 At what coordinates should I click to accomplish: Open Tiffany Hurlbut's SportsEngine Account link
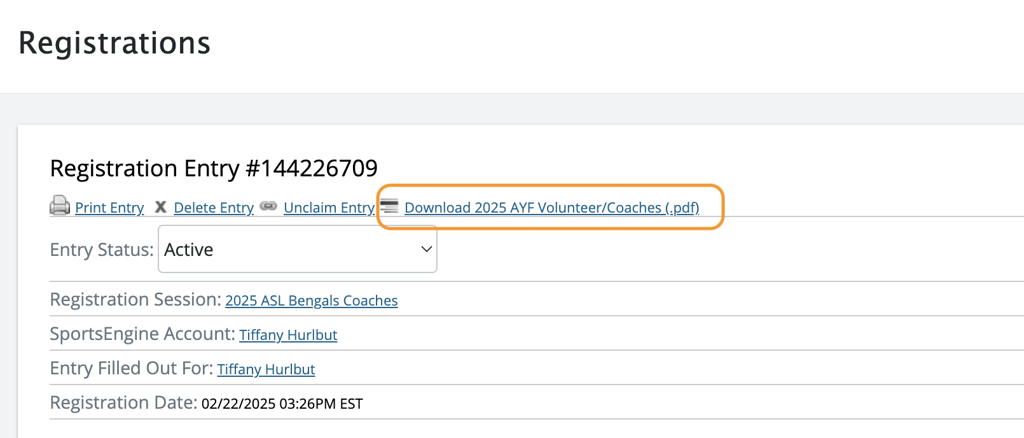tap(288, 335)
